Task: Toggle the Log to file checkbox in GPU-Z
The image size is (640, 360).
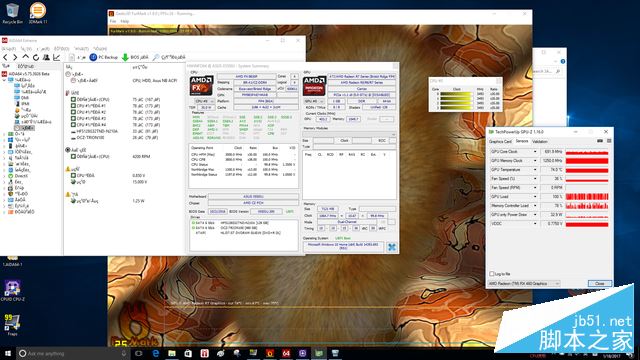Action: [491, 274]
